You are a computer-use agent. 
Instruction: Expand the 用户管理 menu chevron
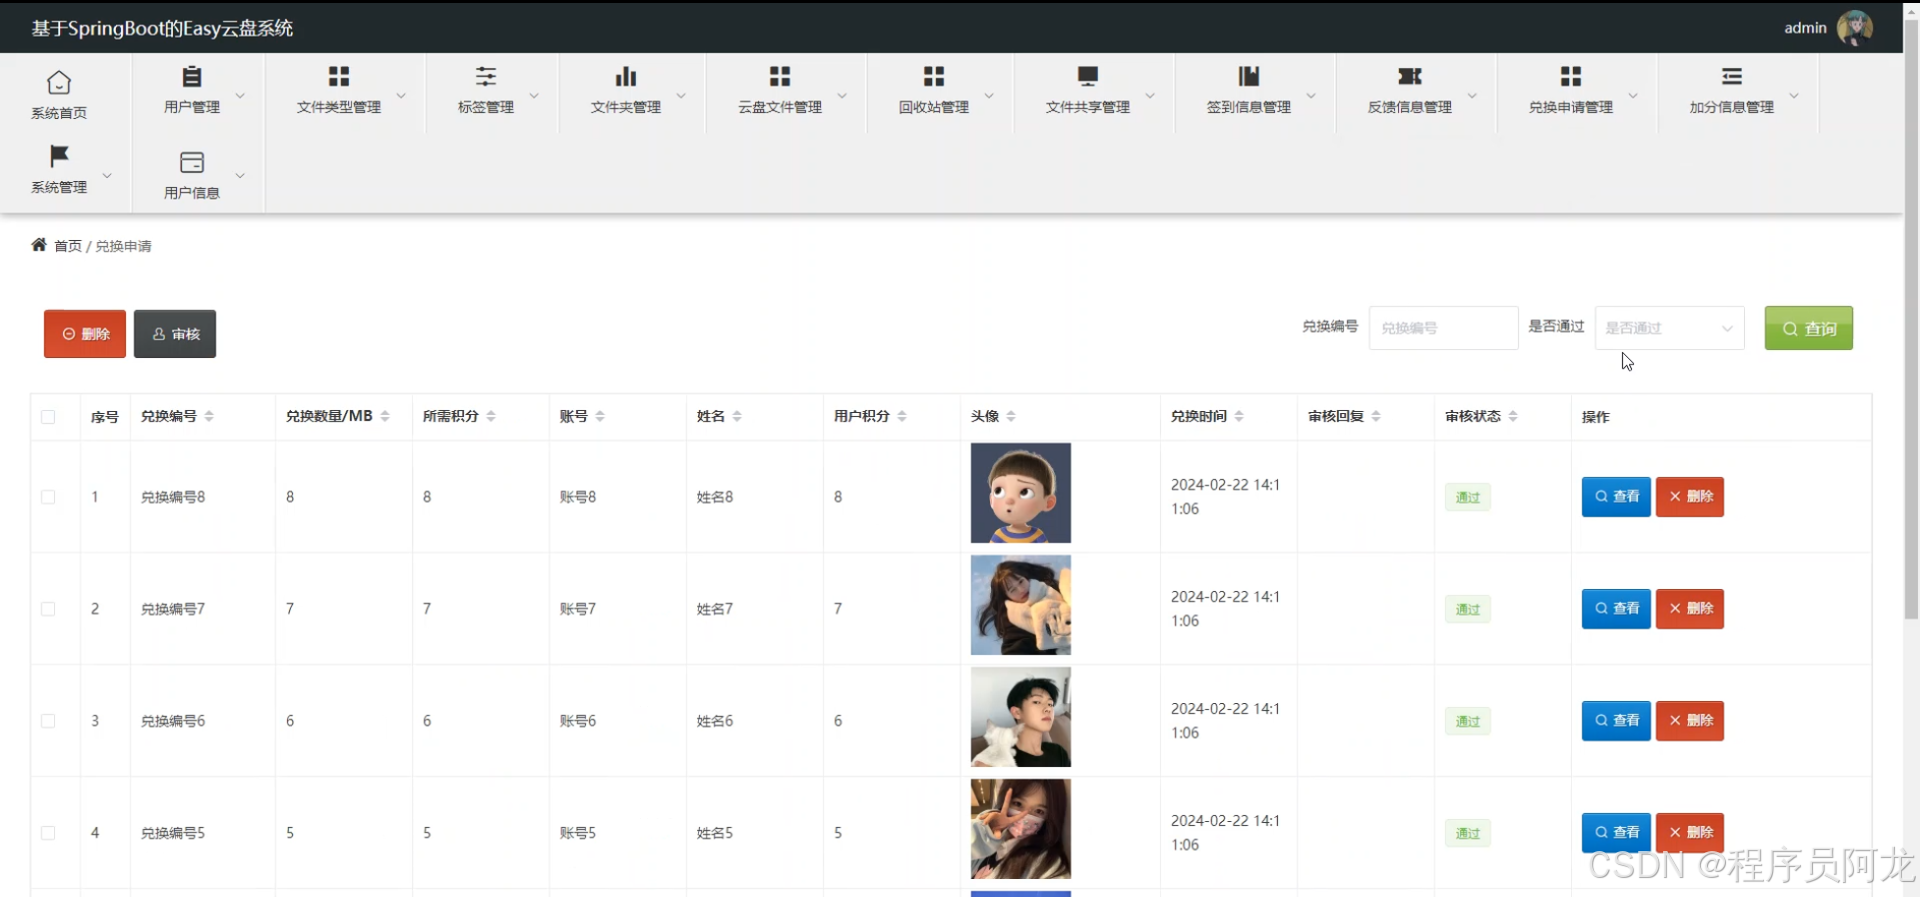(240, 96)
